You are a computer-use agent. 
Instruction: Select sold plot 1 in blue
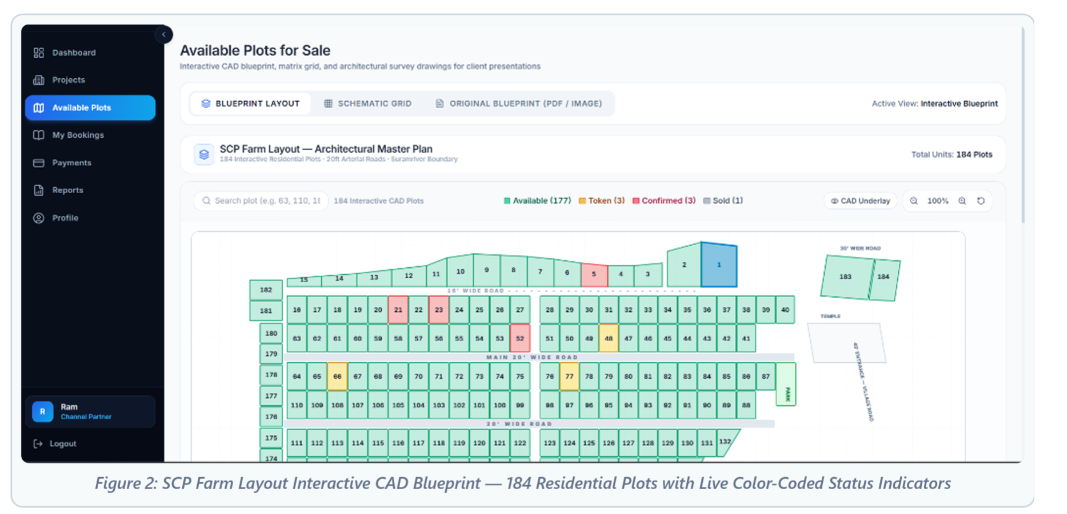click(x=719, y=264)
